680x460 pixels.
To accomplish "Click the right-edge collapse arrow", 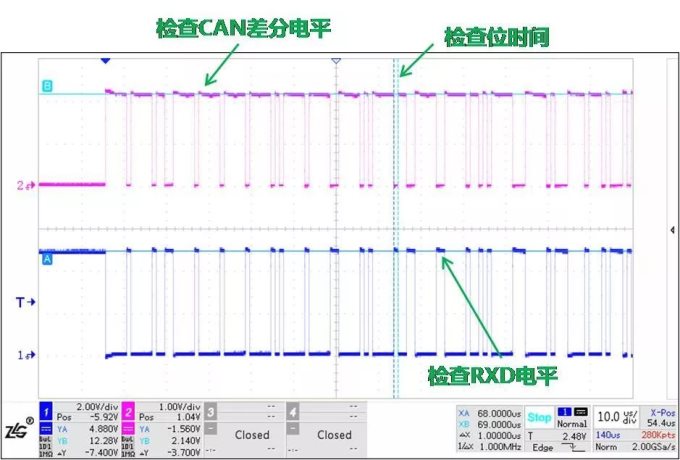I will pyautogui.click(x=672, y=230).
